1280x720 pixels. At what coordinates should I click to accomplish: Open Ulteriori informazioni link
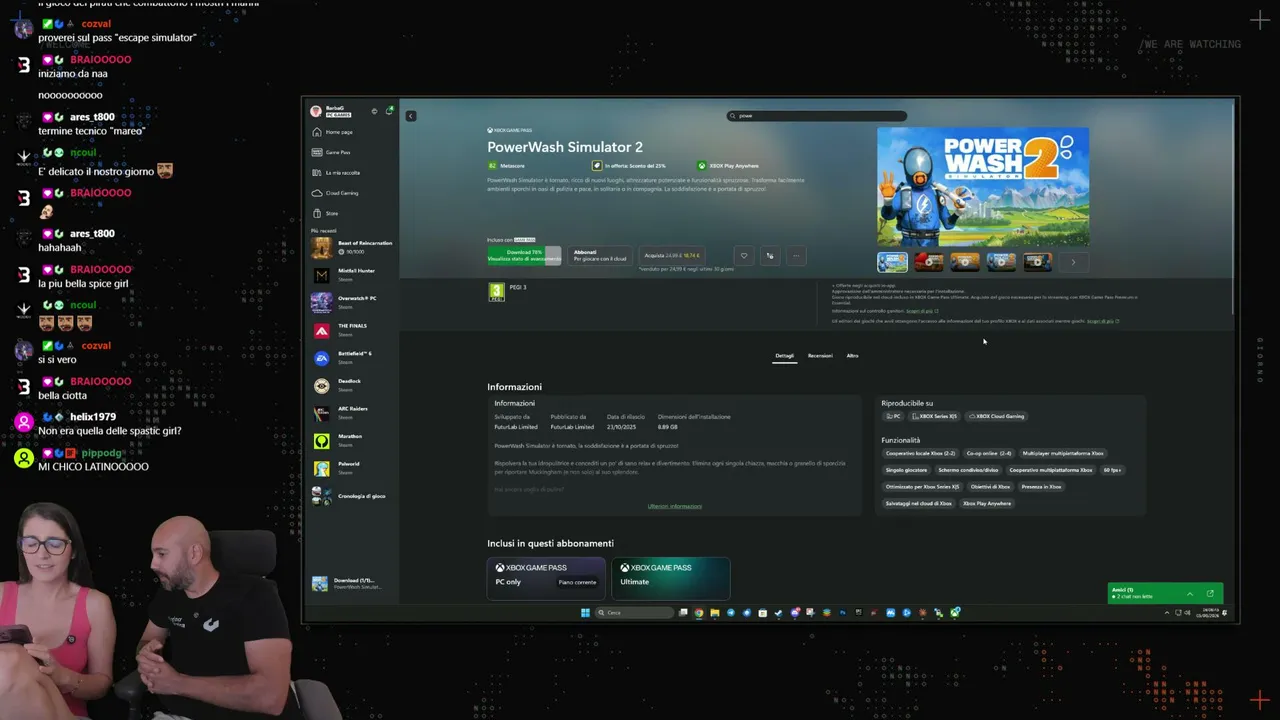(675, 507)
